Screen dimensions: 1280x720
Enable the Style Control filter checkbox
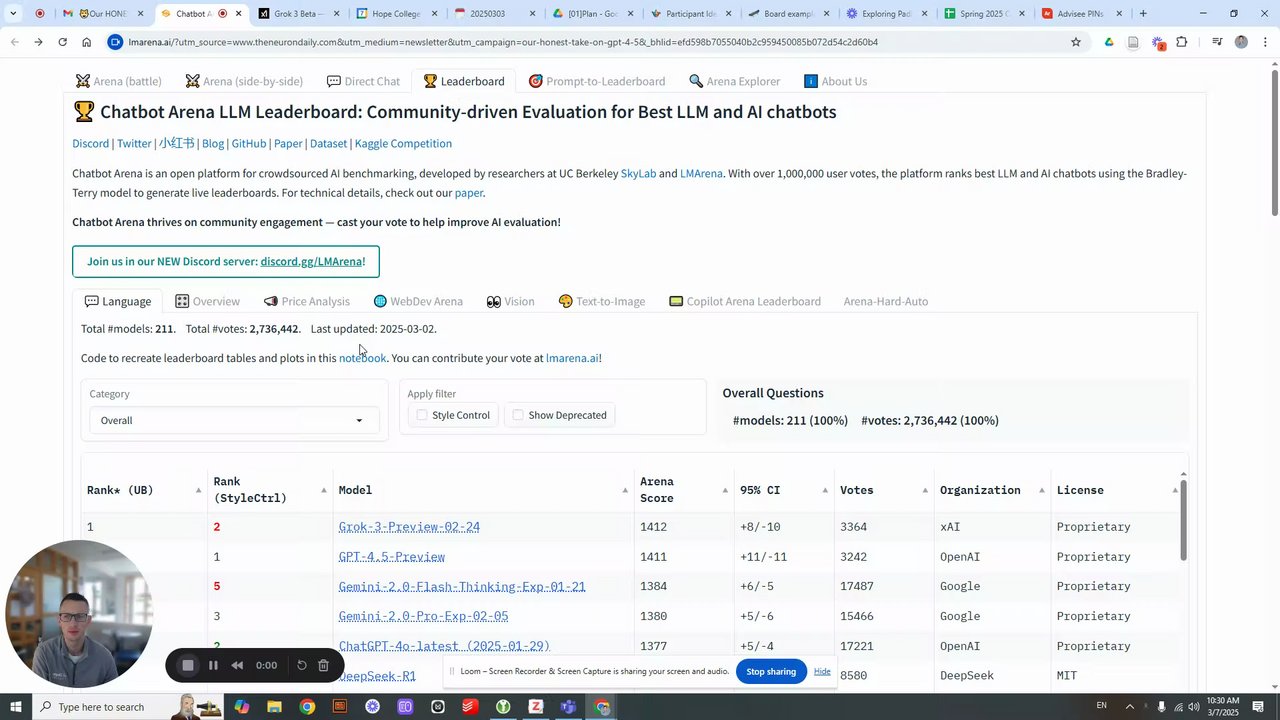(422, 415)
